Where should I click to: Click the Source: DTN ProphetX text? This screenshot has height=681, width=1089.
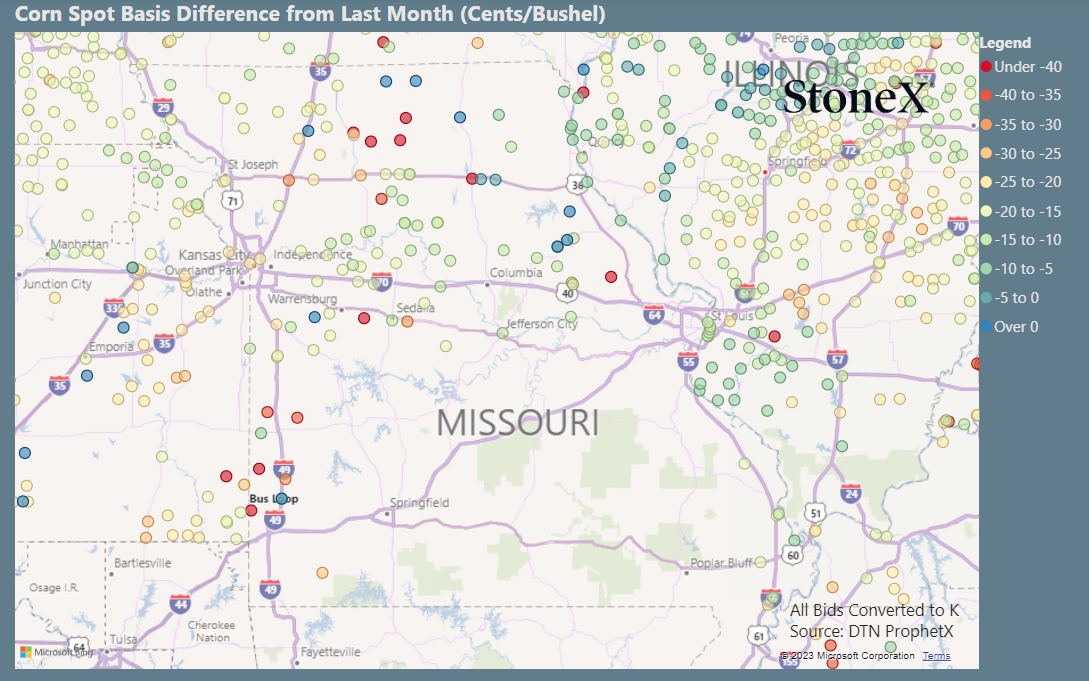(872, 631)
